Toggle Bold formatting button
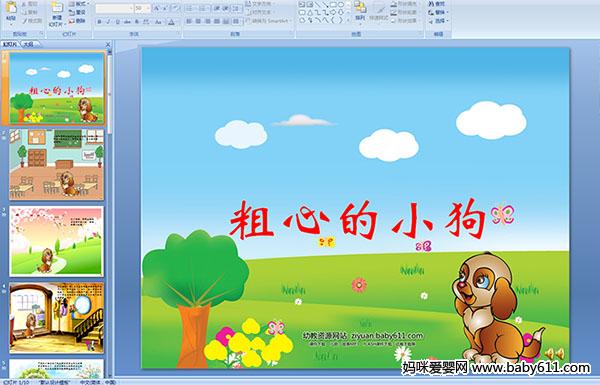This screenshot has height=385, width=600. (99, 22)
